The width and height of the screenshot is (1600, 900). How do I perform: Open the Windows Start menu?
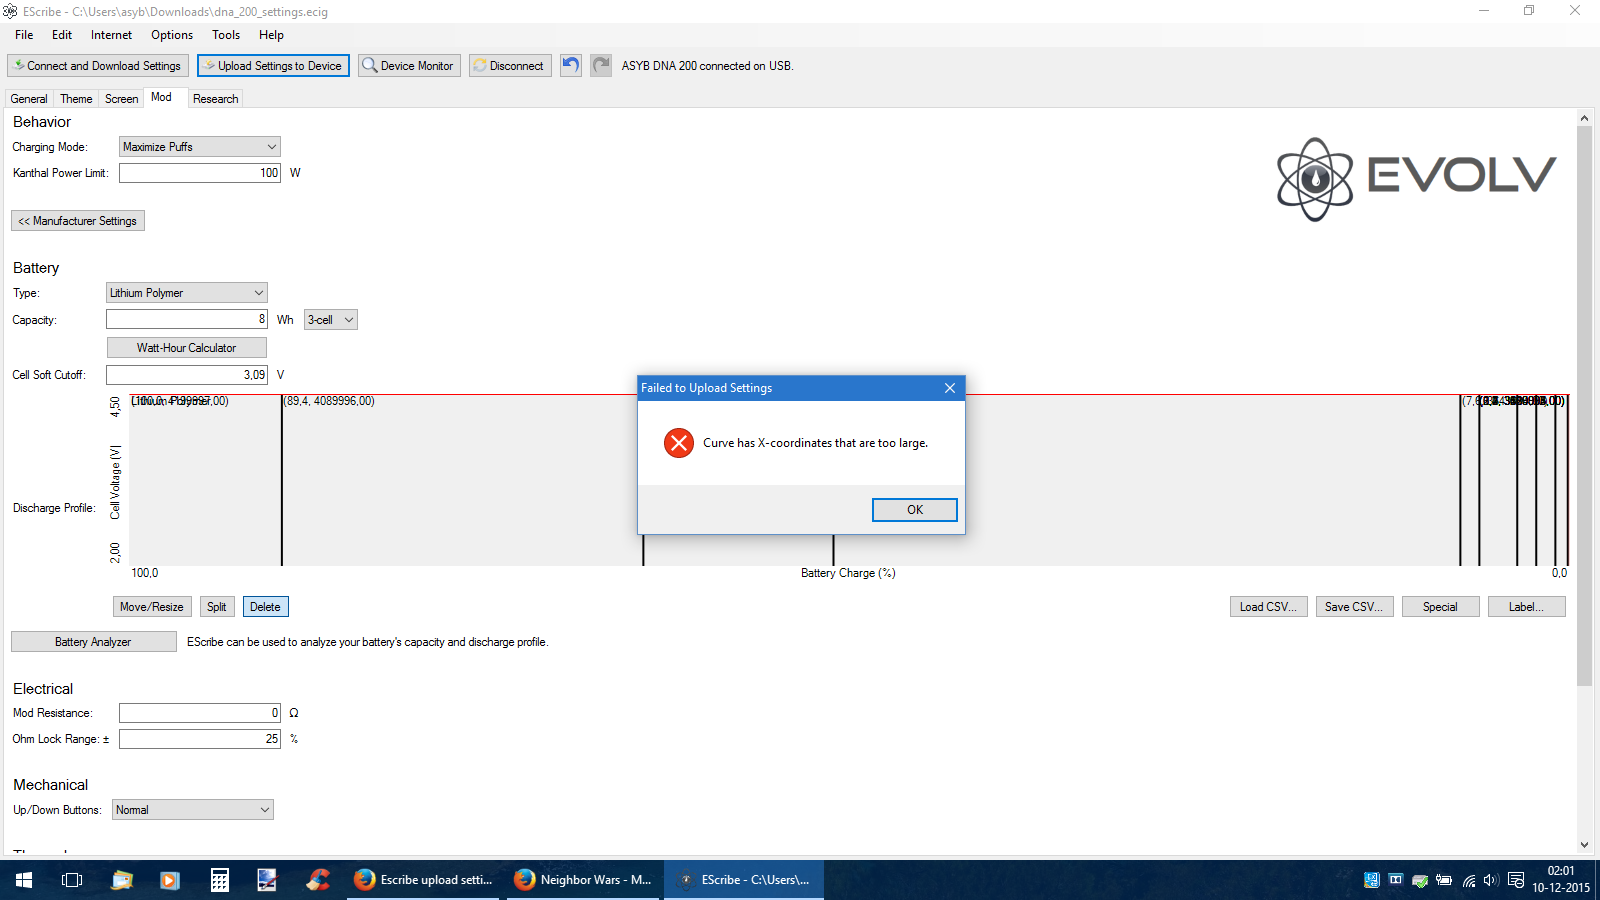tap(24, 880)
